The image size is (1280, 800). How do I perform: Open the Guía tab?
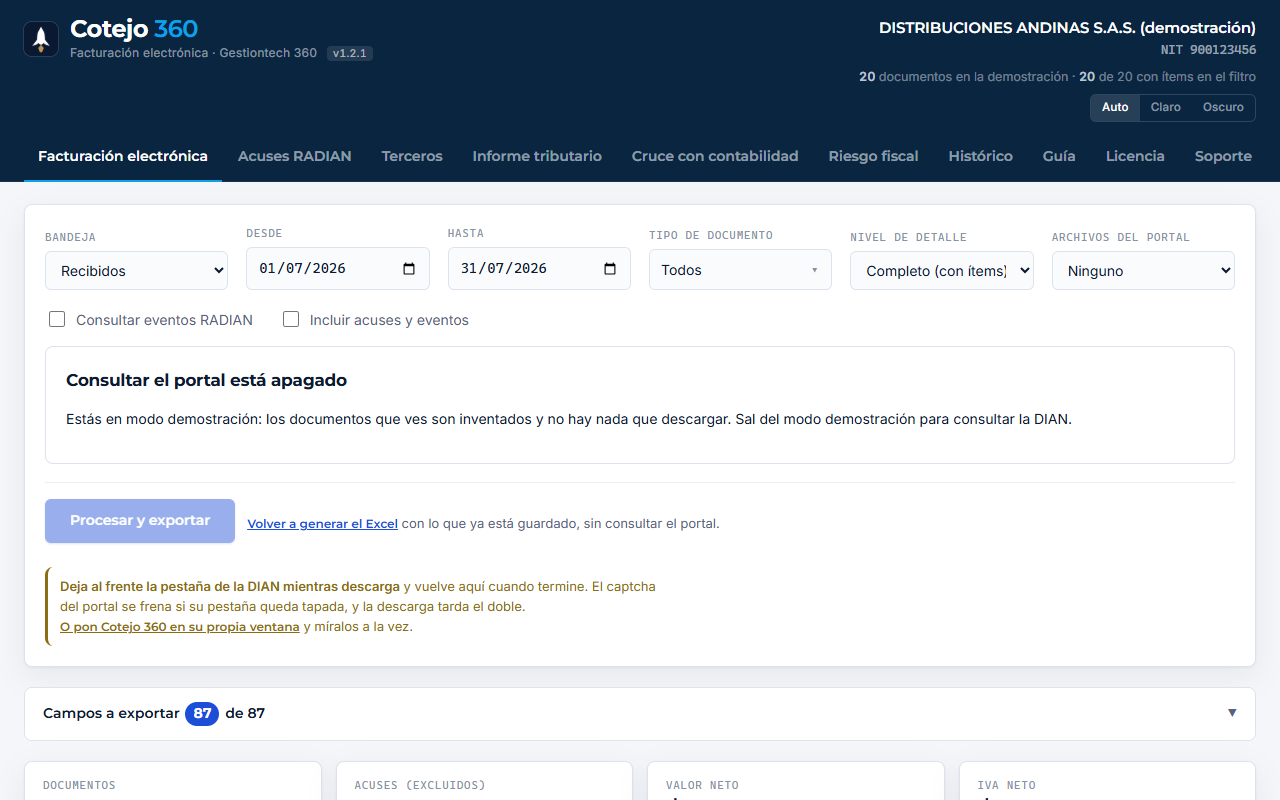click(x=1059, y=156)
